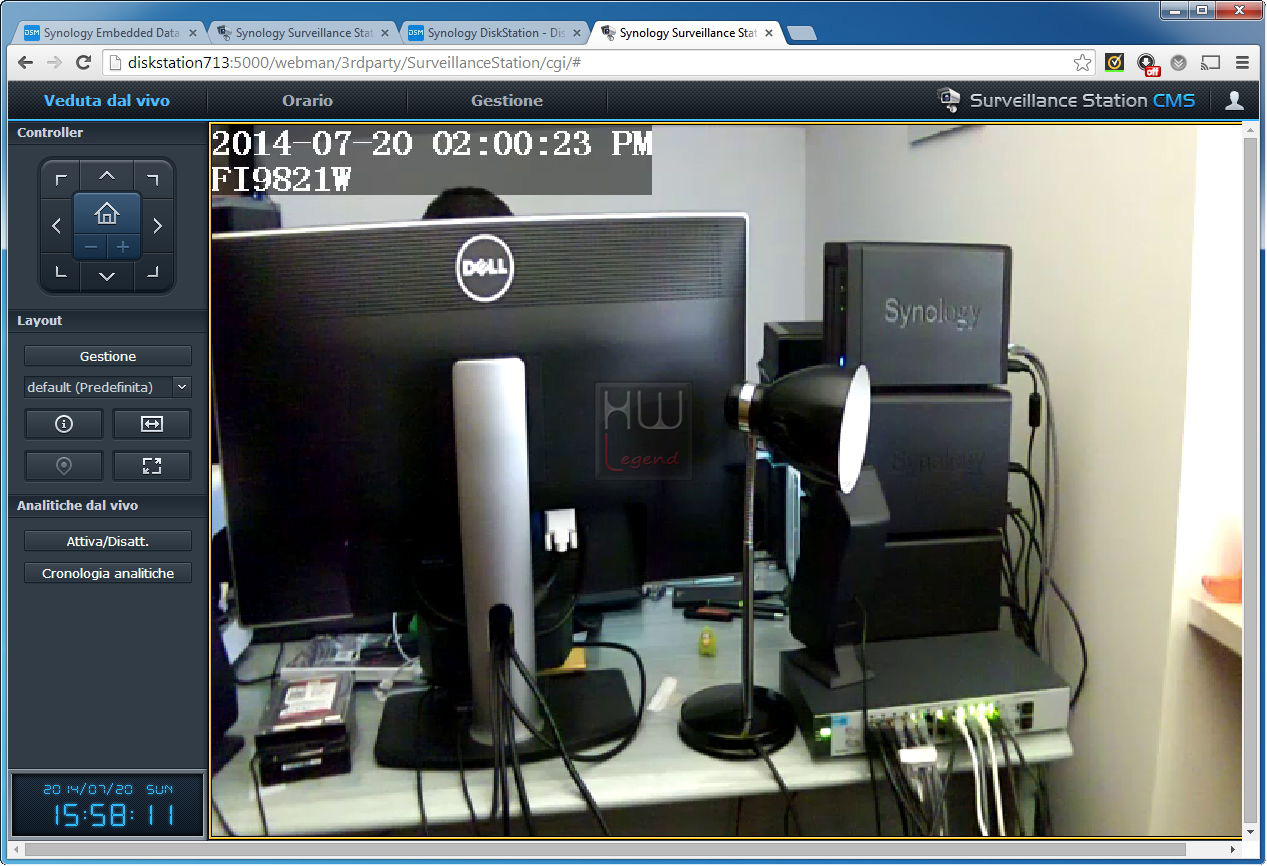
Task: Select Synology Embedded Data browser tab
Action: tap(110, 33)
